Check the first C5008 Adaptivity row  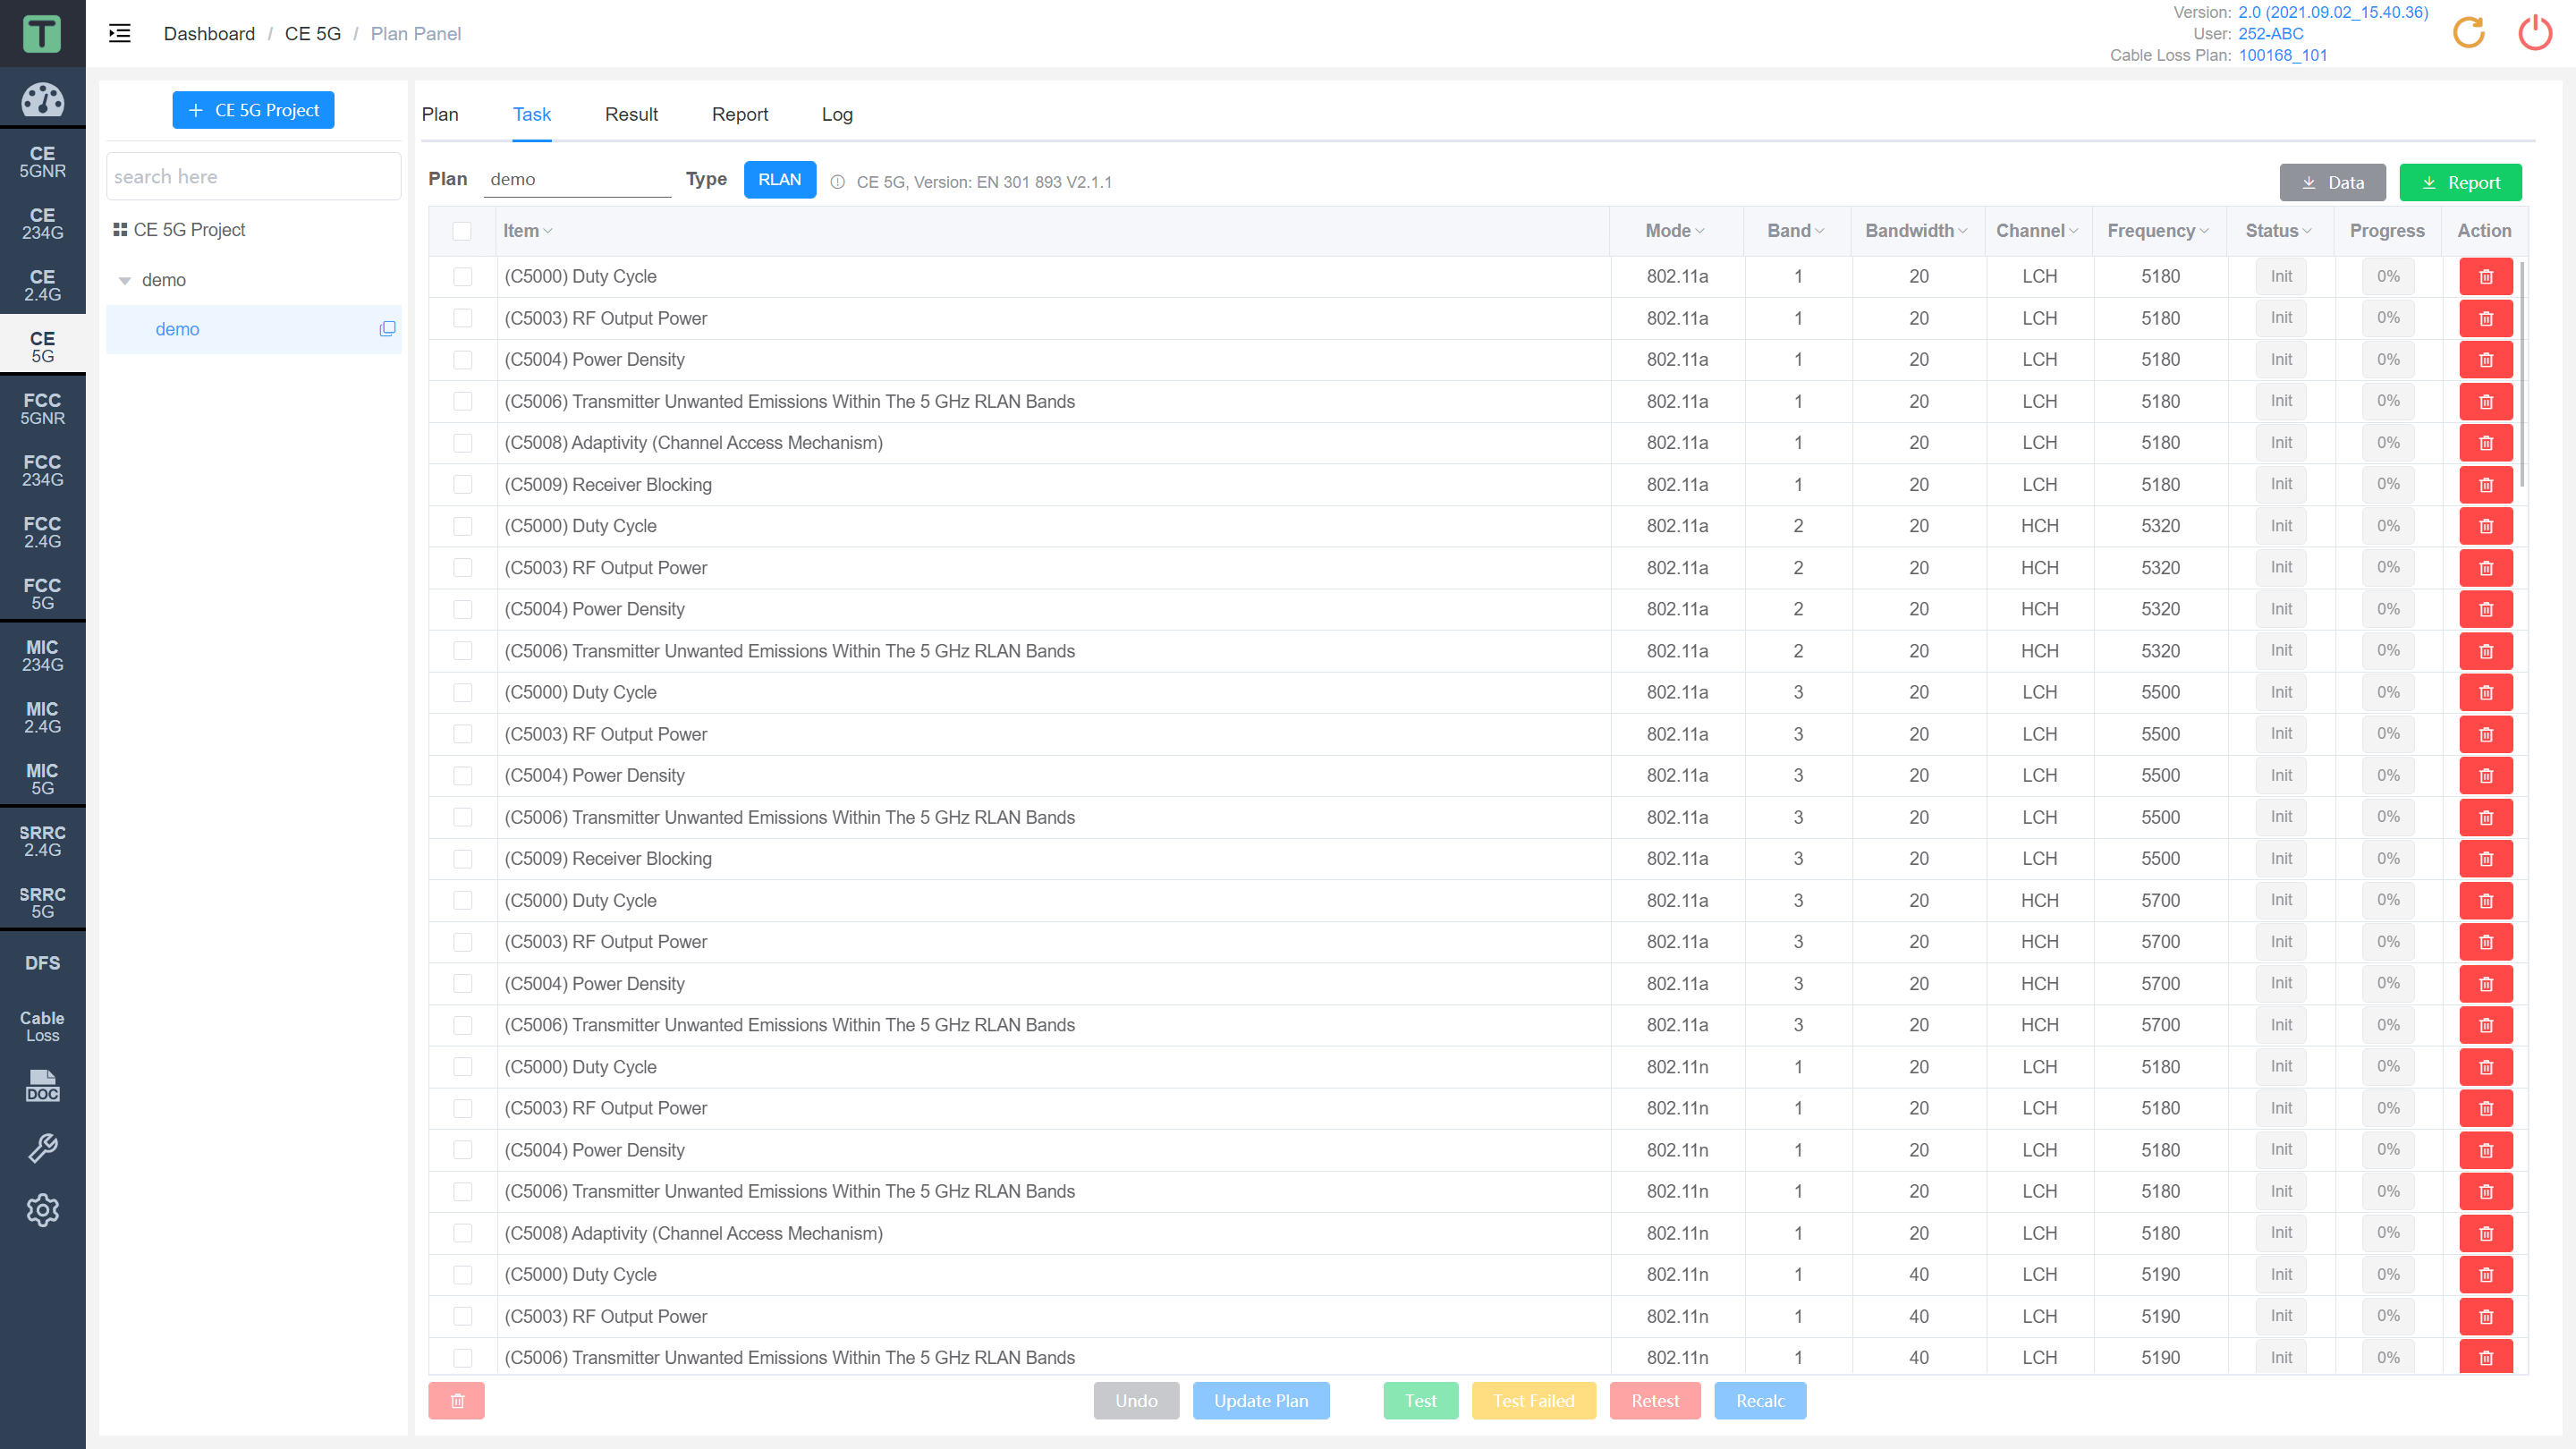pyautogui.click(x=462, y=443)
